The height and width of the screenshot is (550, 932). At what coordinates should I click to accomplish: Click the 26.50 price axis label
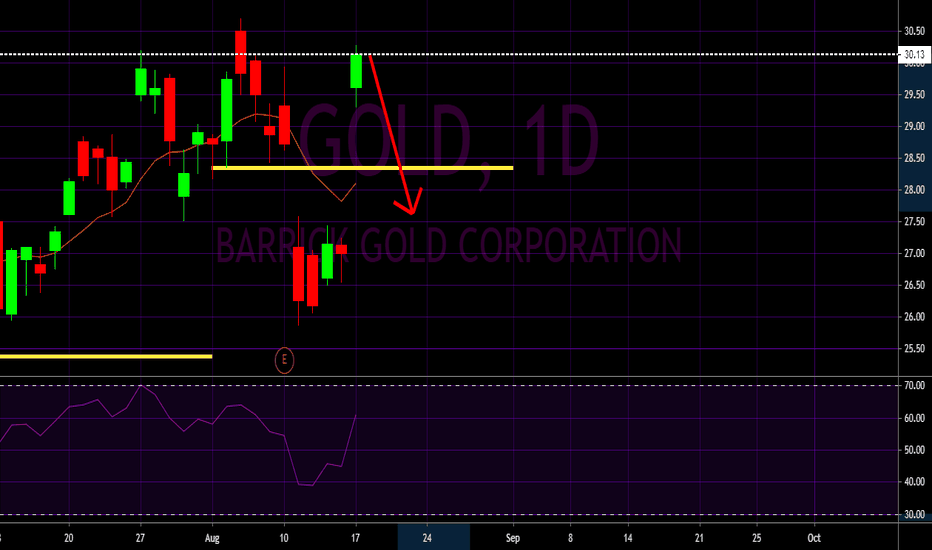click(914, 285)
